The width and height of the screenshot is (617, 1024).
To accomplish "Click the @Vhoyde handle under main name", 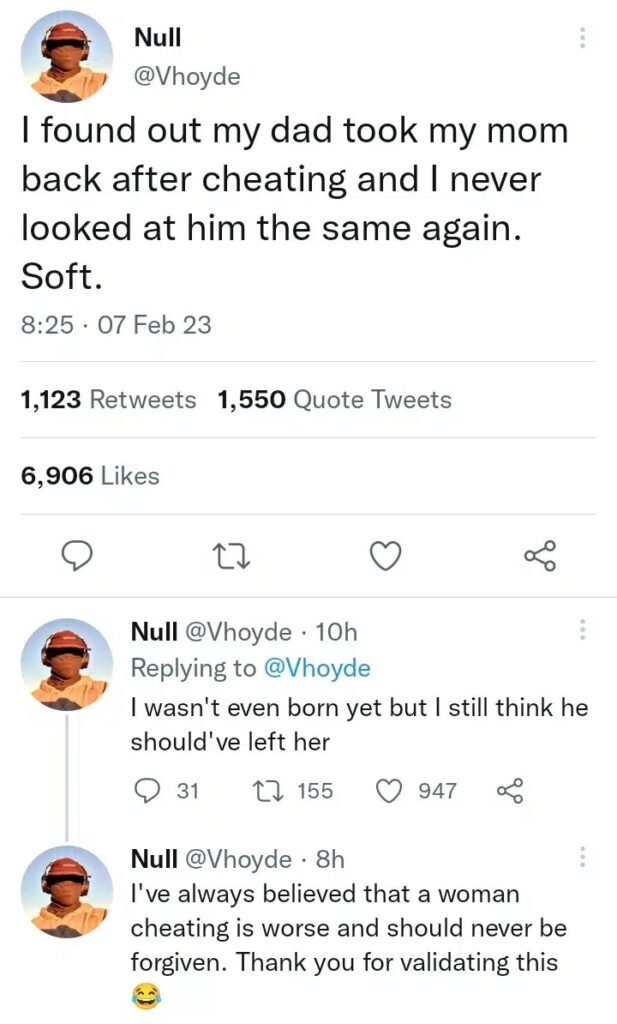I will click(187, 76).
